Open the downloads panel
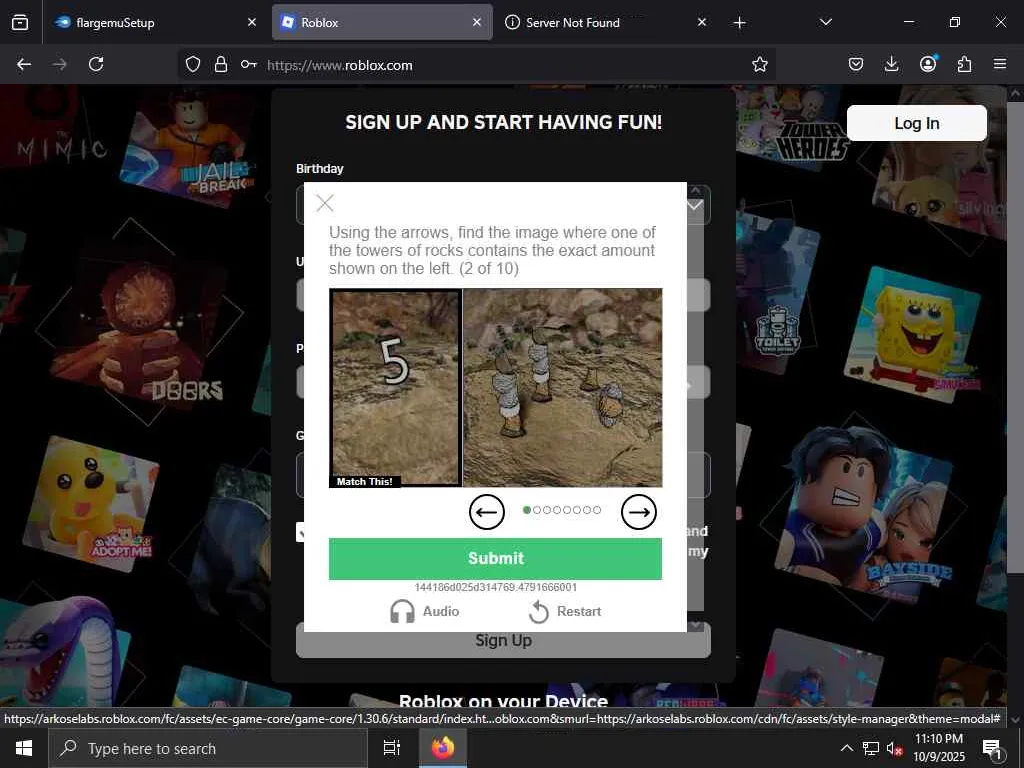 (x=891, y=64)
